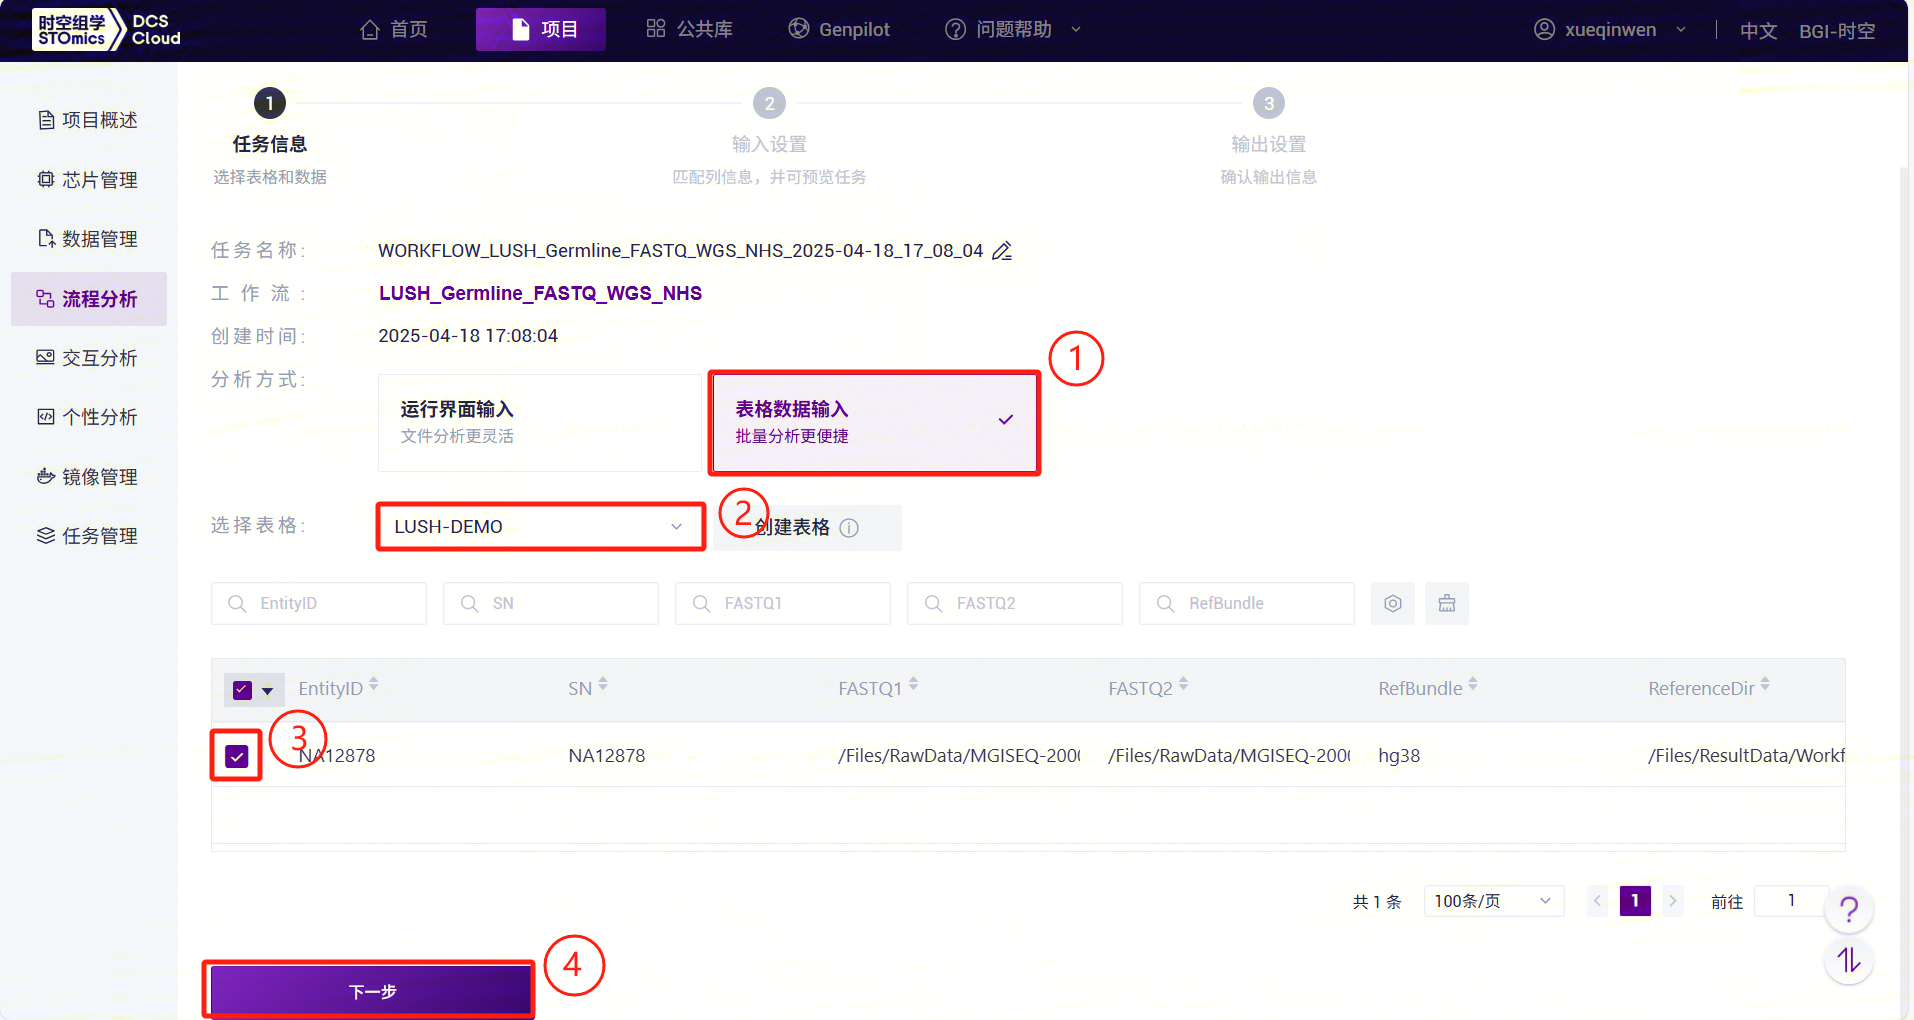
Task: Toggle the select-all header checkbox
Action: tap(242, 690)
